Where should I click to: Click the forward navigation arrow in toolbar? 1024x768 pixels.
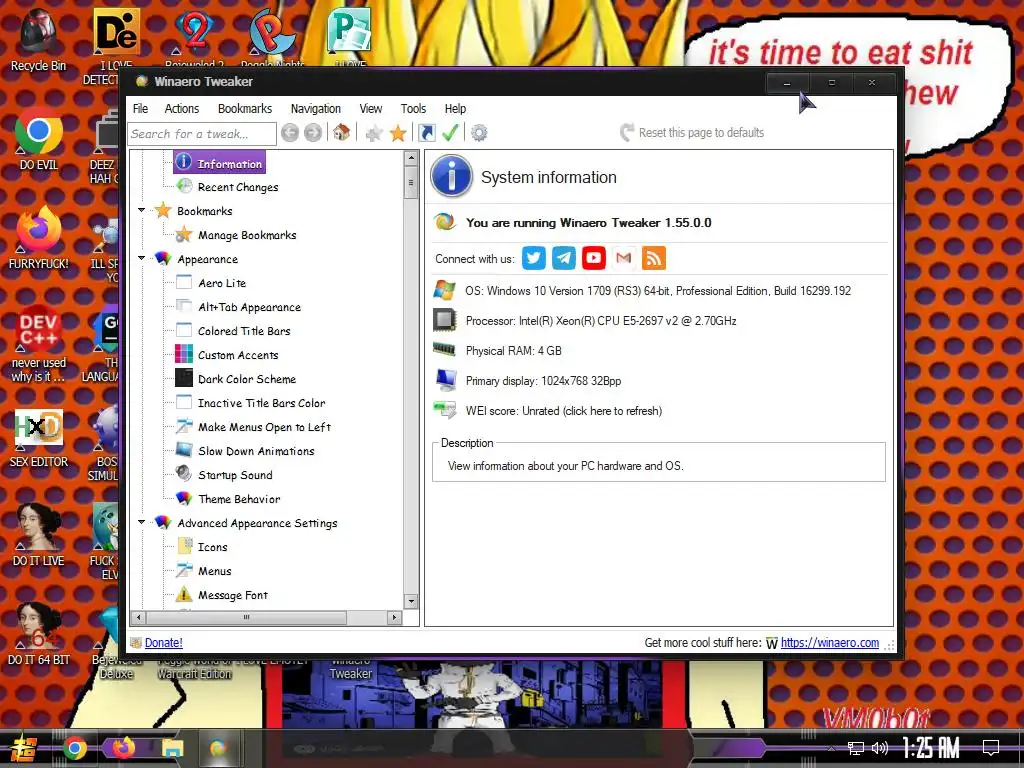click(x=313, y=133)
